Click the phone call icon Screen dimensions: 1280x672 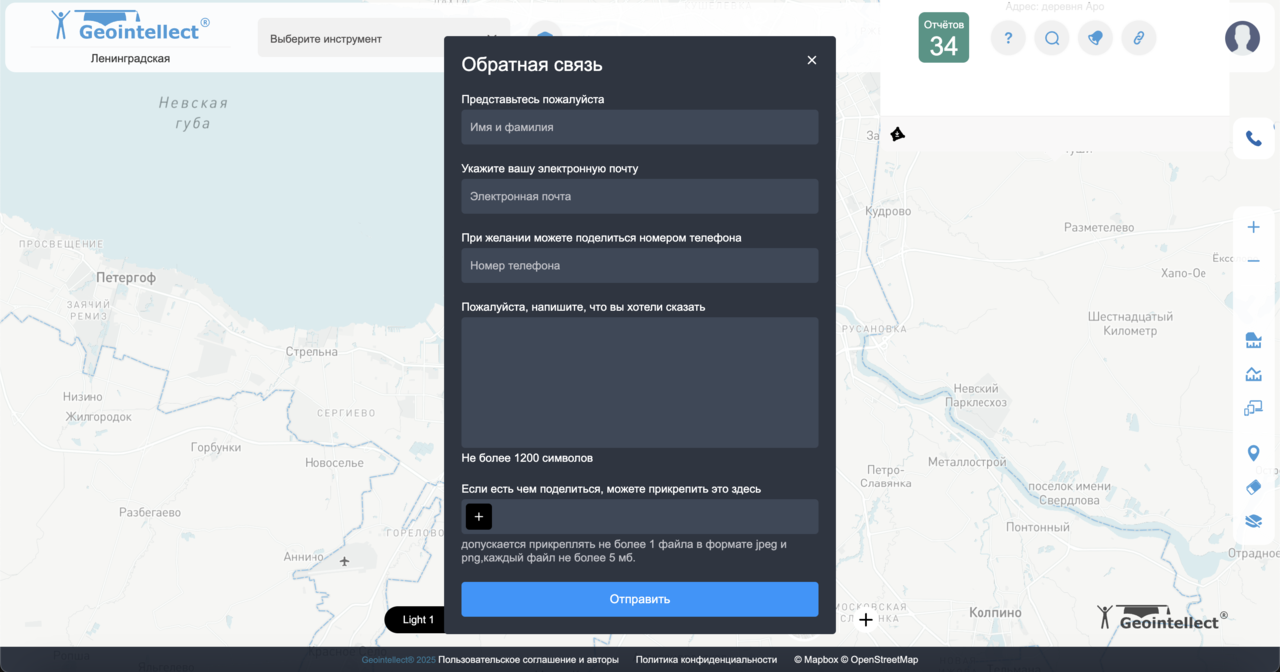(1253, 139)
